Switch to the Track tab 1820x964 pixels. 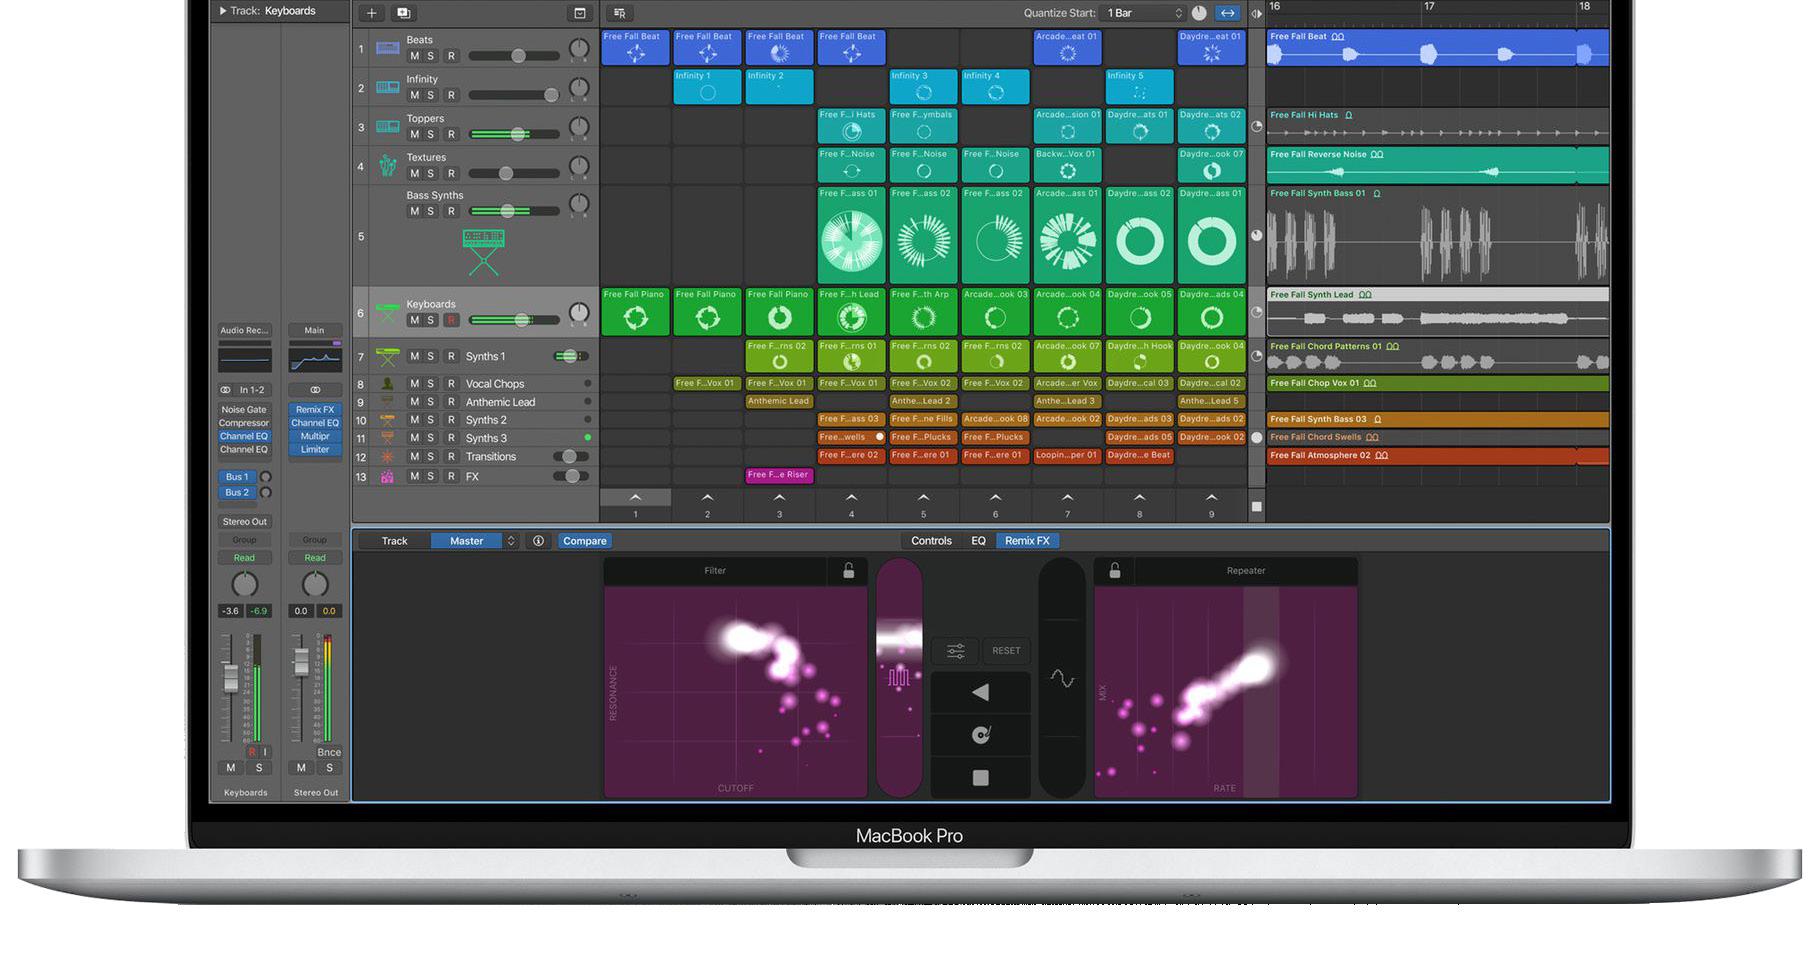pos(394,541)
